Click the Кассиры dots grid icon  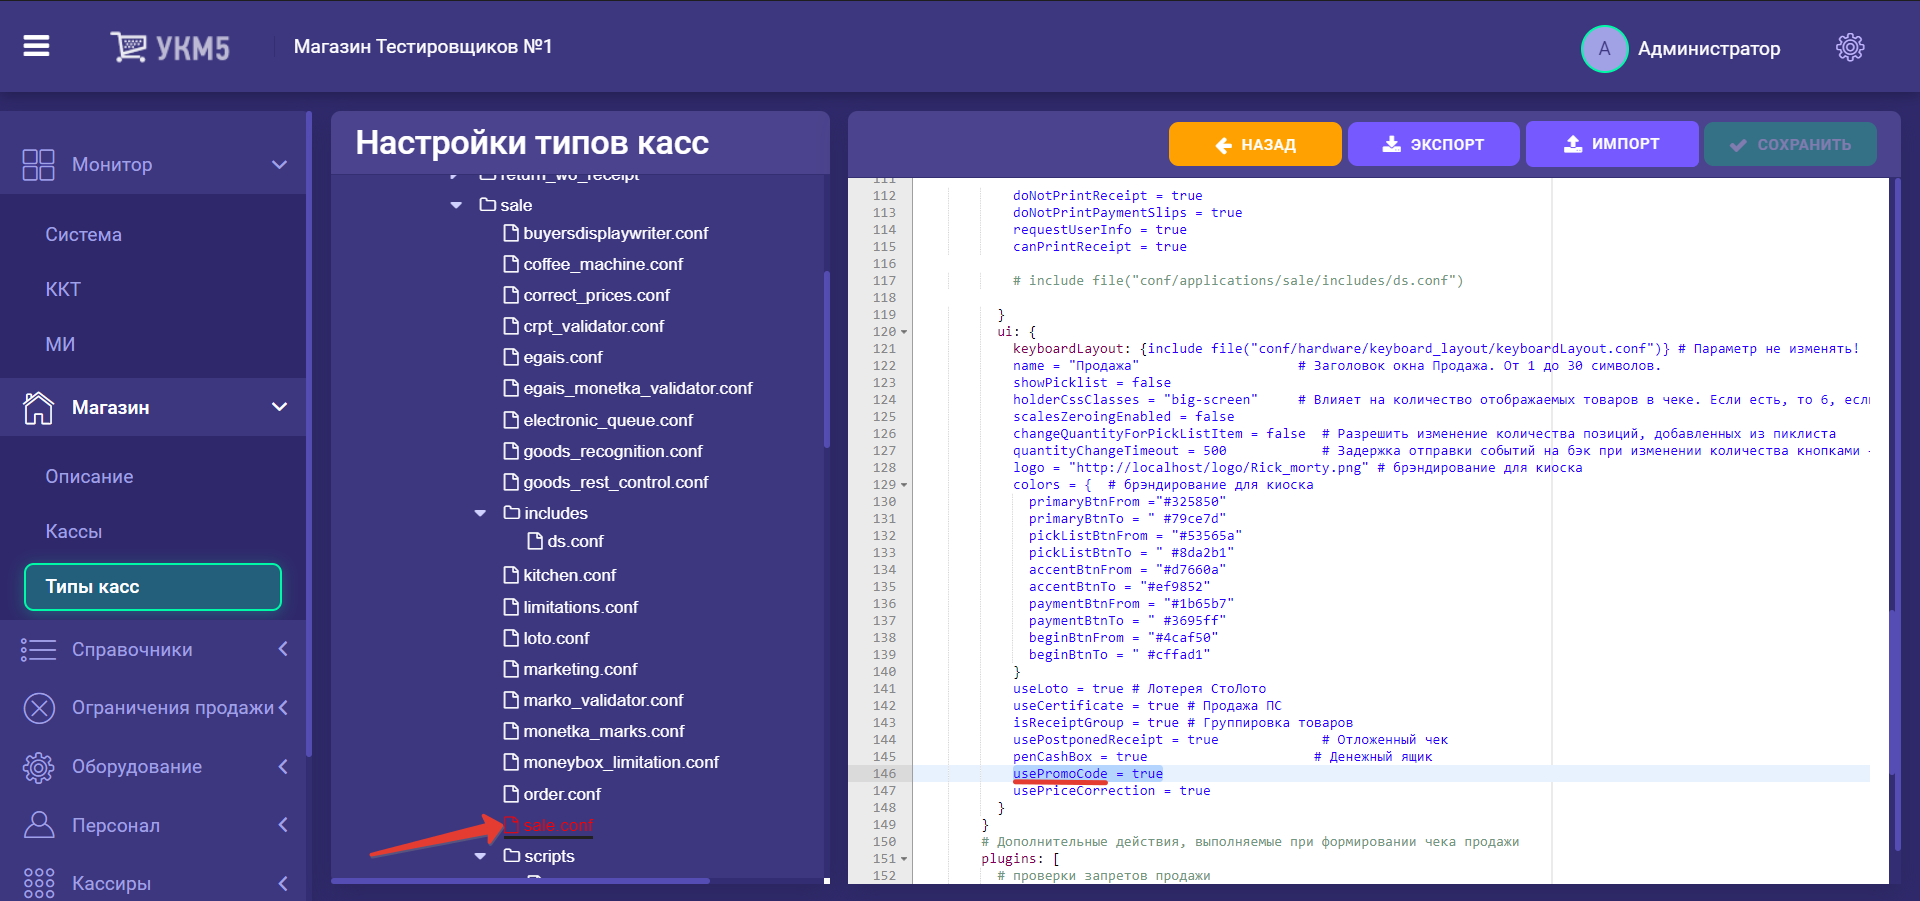(38, 883)
